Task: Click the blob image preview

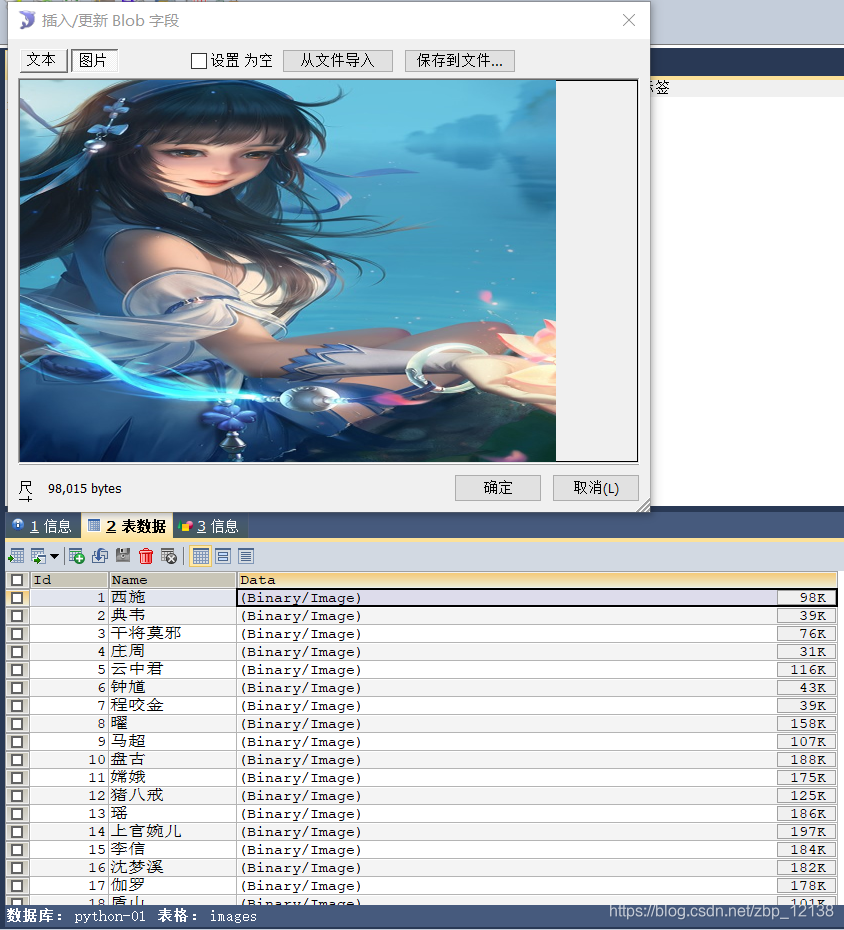Action: (288, 270)
